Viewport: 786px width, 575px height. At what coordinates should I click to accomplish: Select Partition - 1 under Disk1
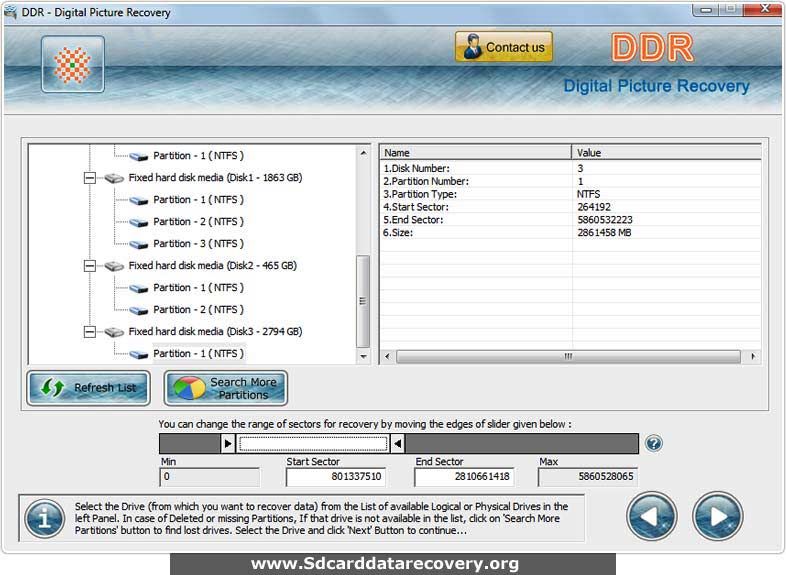coord(199,200)
